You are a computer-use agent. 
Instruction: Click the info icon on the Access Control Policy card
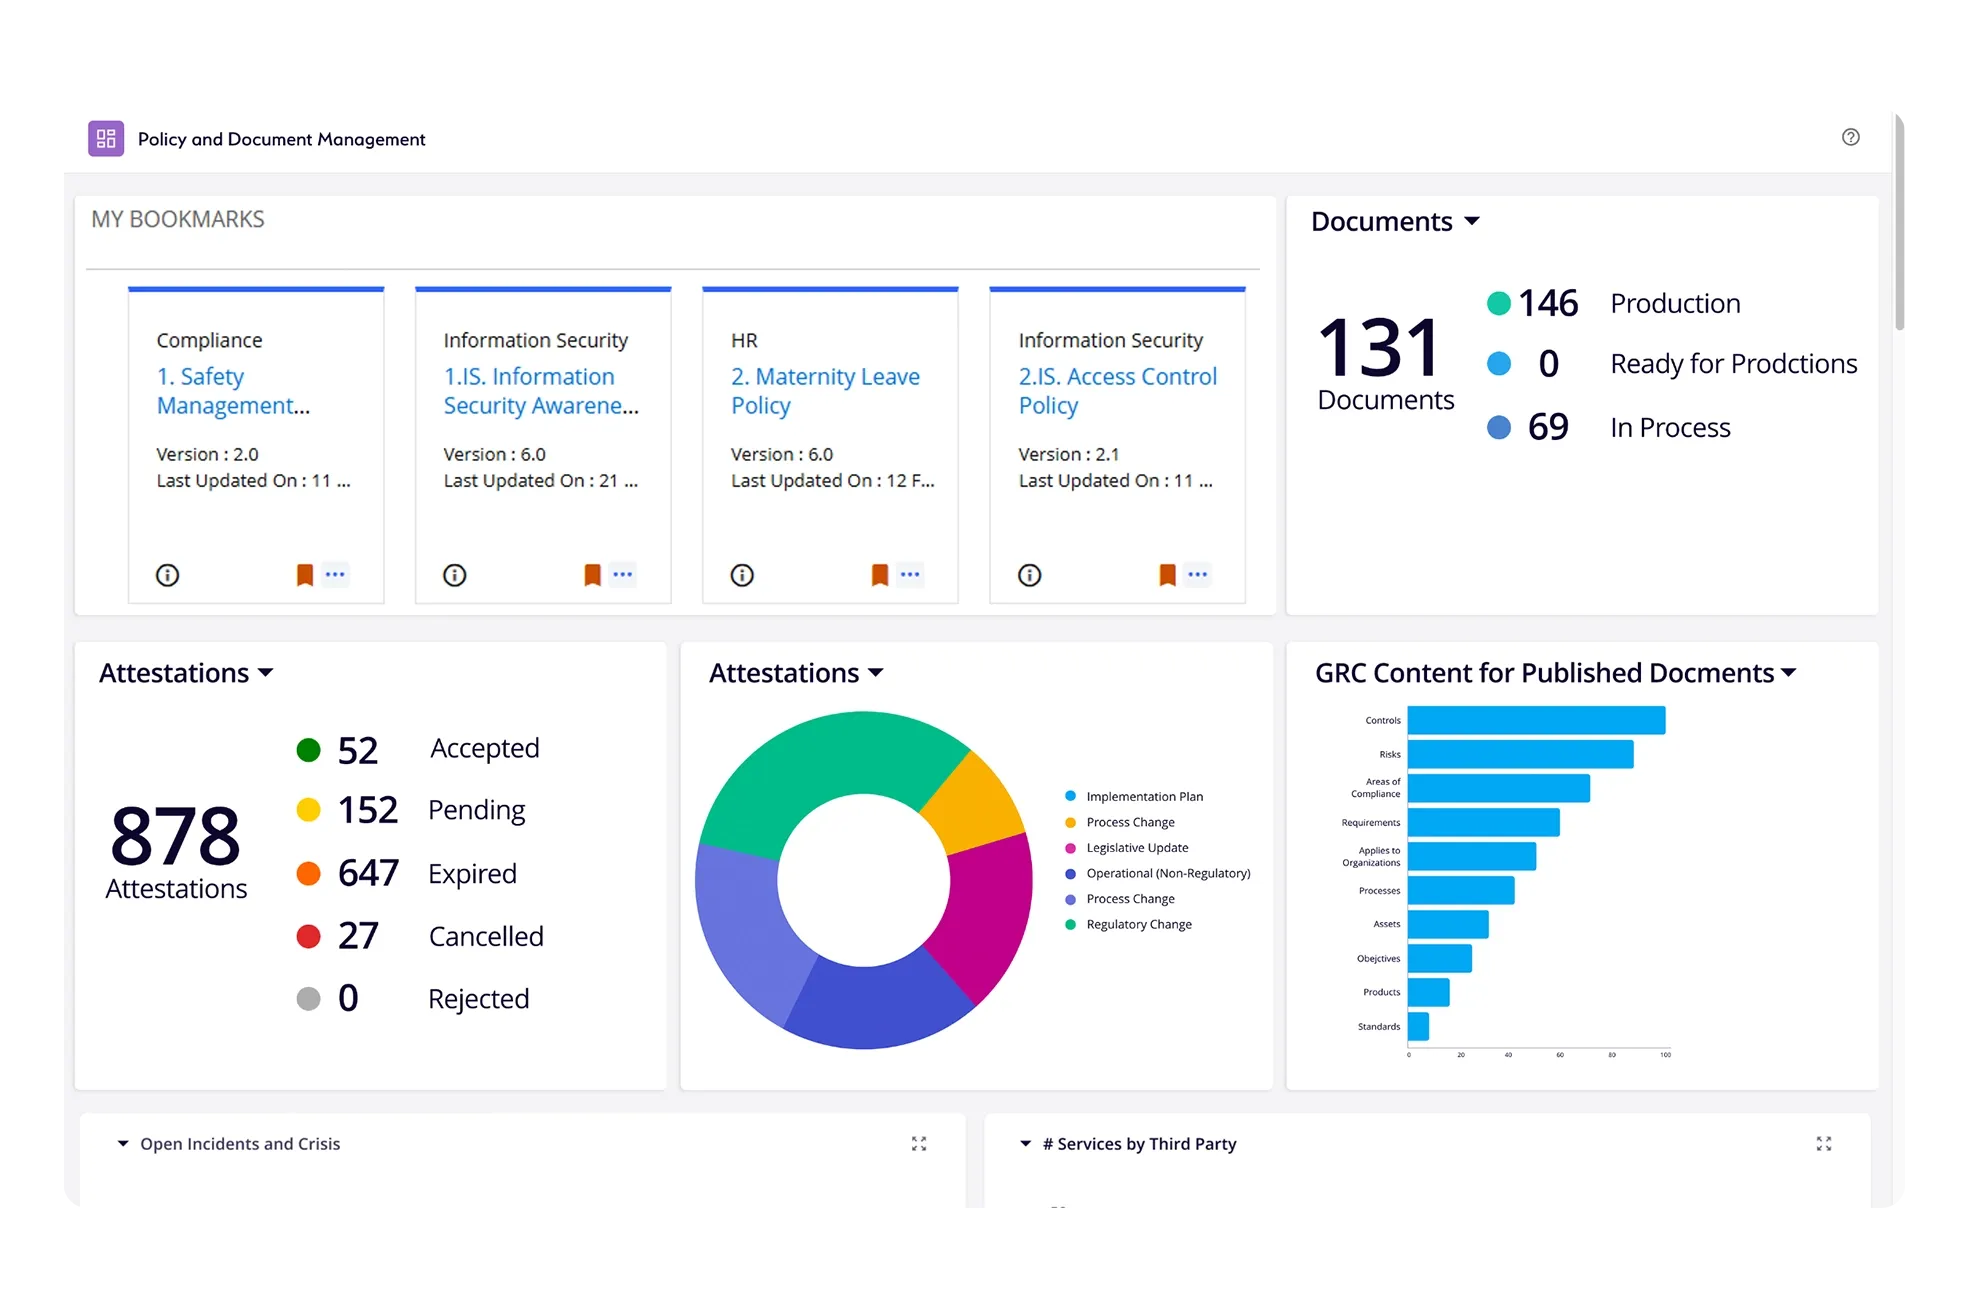(x=1029, y=574)
